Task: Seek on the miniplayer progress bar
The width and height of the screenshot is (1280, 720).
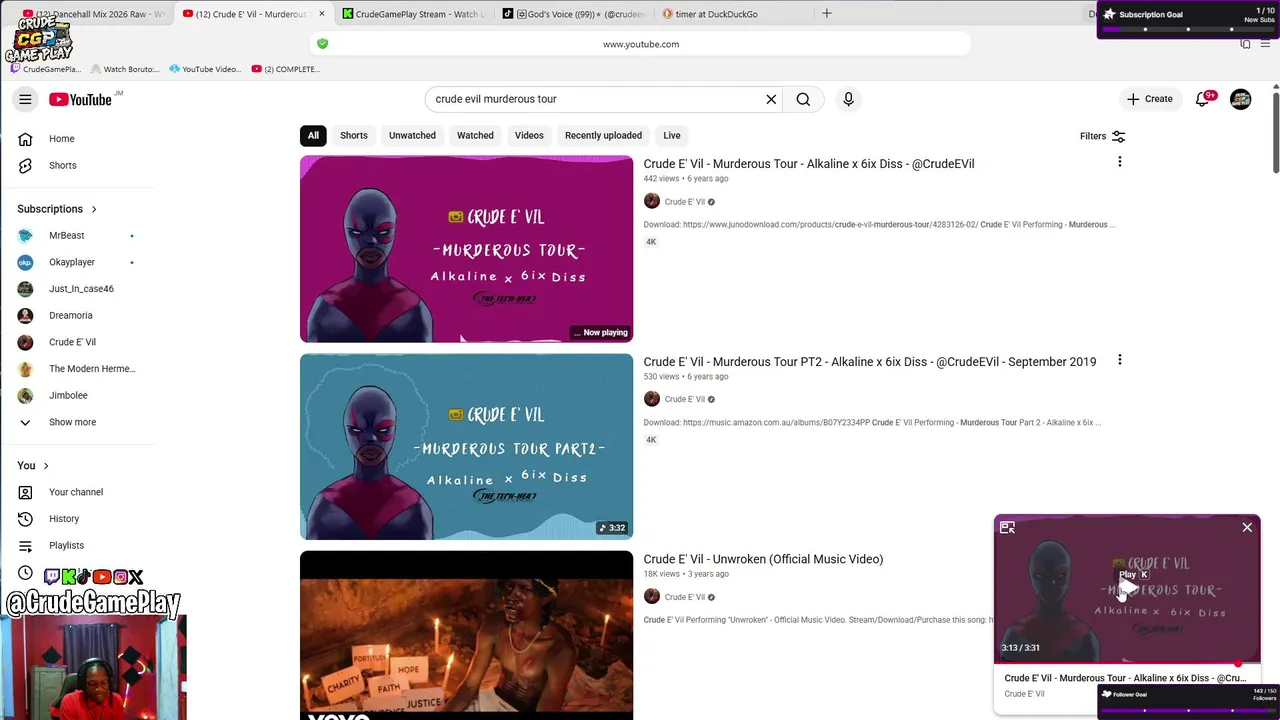Action: pos(1127,662)
